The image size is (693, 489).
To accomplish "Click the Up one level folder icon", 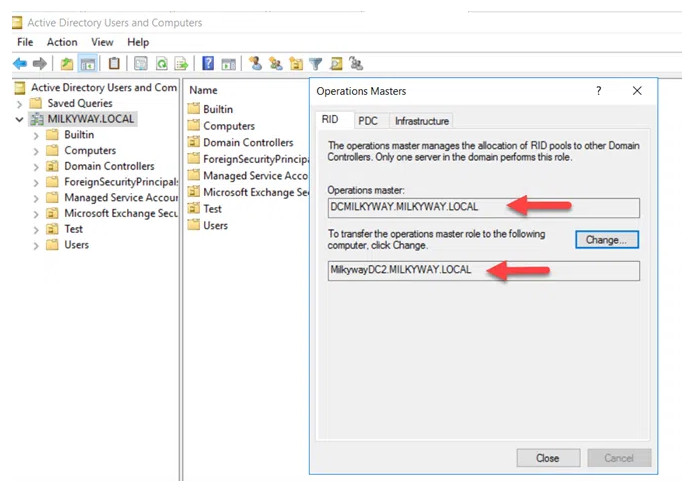I will click(67, 63).
